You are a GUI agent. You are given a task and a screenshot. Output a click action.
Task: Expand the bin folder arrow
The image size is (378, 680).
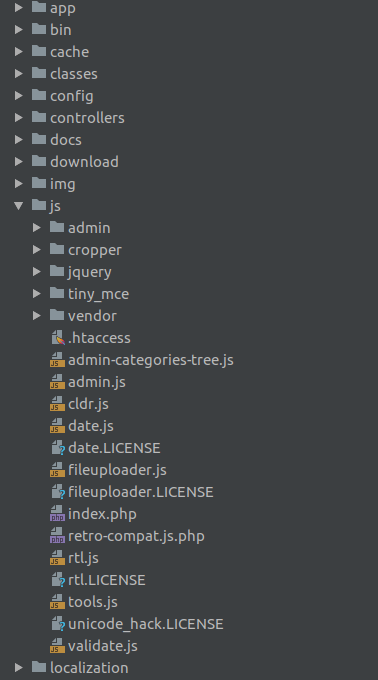pyautogui.click(x=19, y=29)
